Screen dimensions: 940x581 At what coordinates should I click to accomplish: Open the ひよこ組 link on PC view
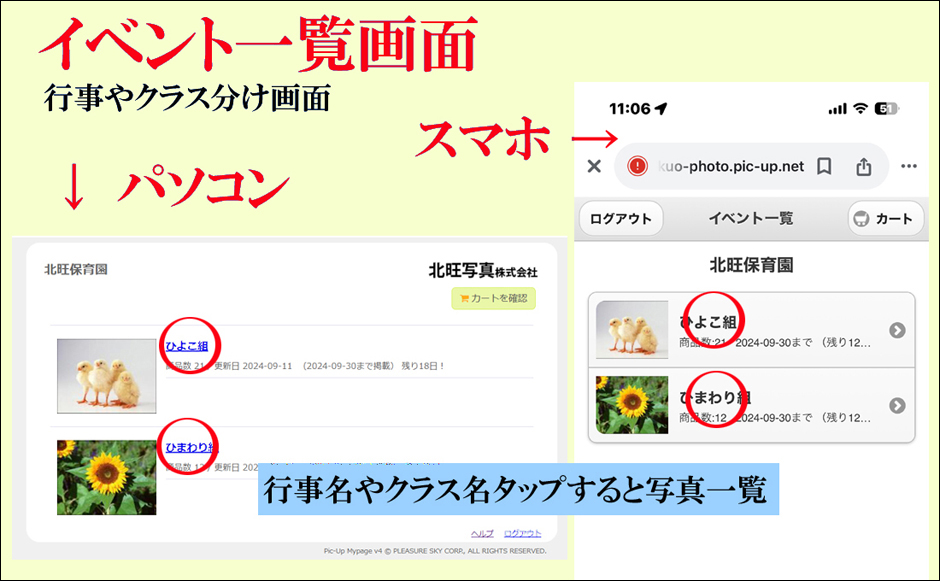click(185, 347)
